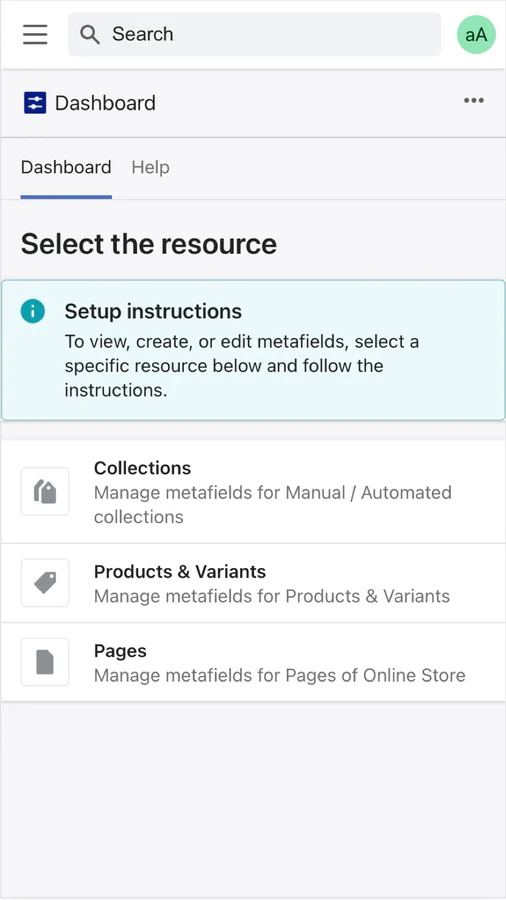Click the Setup instructions banner heading
The width and height of the screenshot is (506, 900).
[x=153, y=311]
